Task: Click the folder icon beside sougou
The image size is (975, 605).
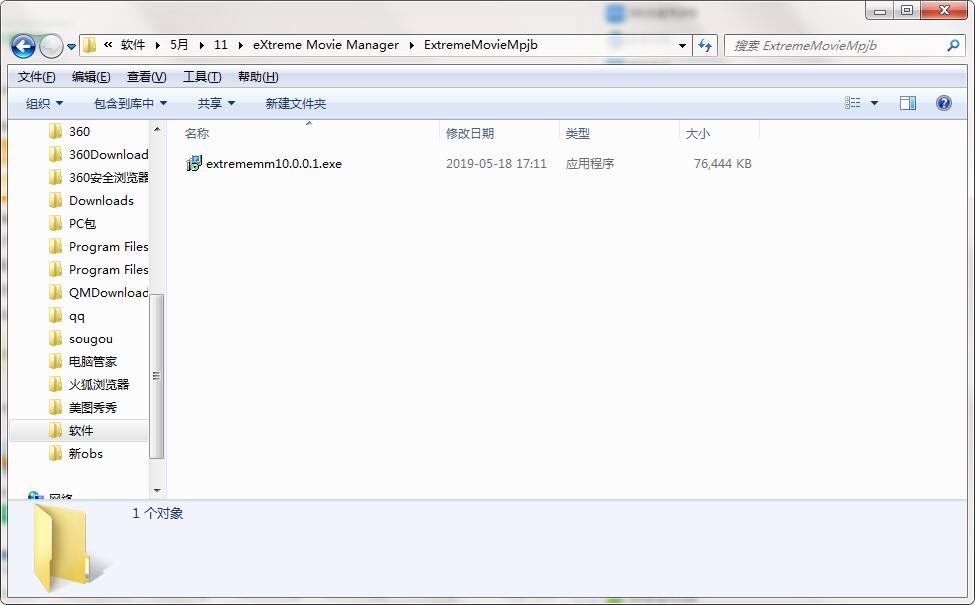Action: pyautogui.click(x=55, y=338)
